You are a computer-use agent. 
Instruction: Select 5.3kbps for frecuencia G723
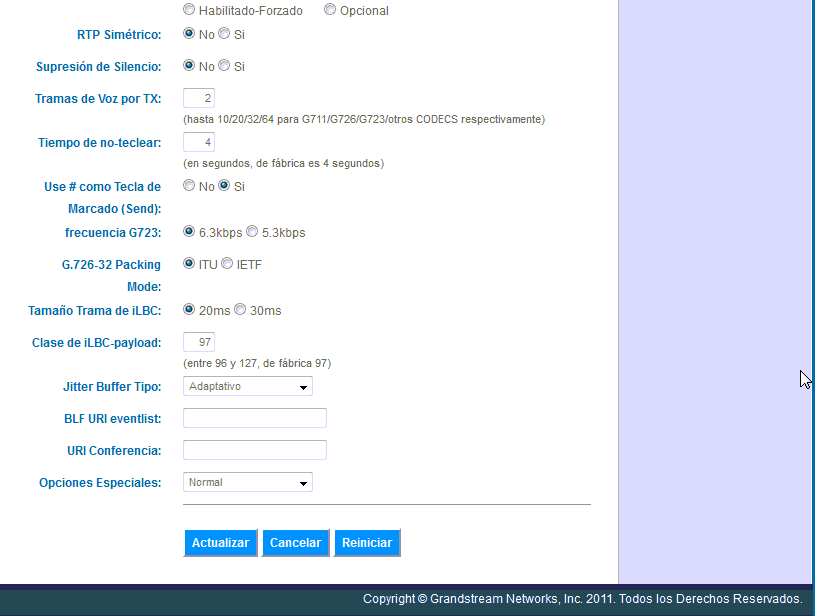[251, 230]
